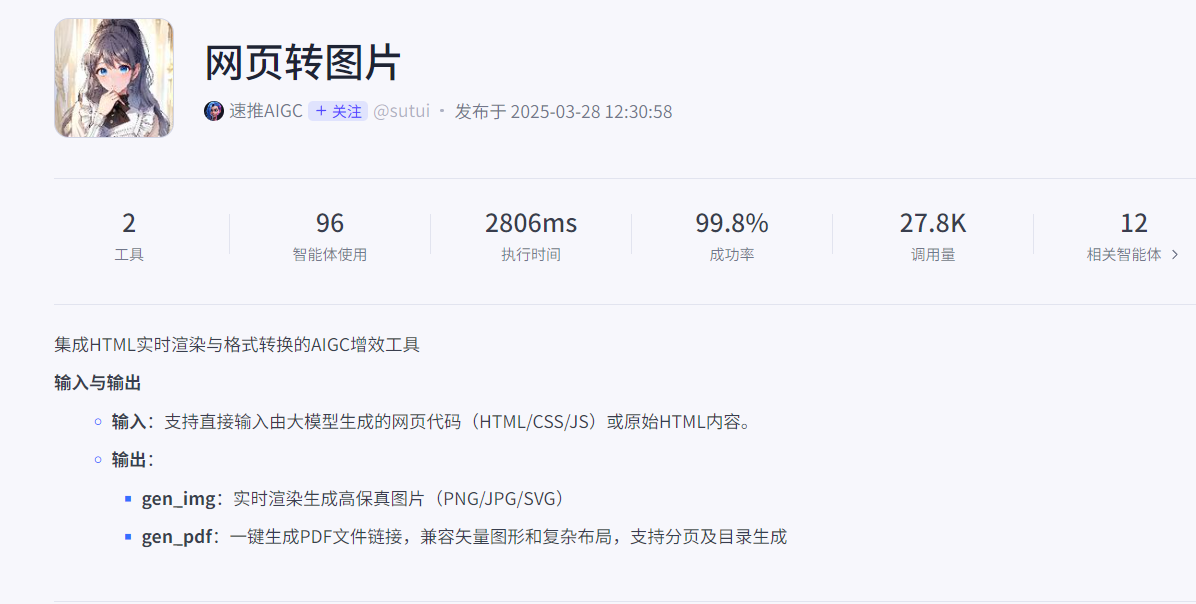Screen dimensions: 1196x604
Task: Open the 速推AIGC author name link
Action: 265,111
